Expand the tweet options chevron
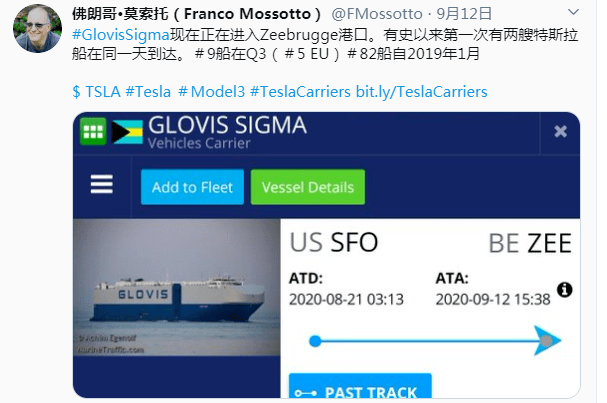This screenshot has height=403, width=607. coord(573,12)
